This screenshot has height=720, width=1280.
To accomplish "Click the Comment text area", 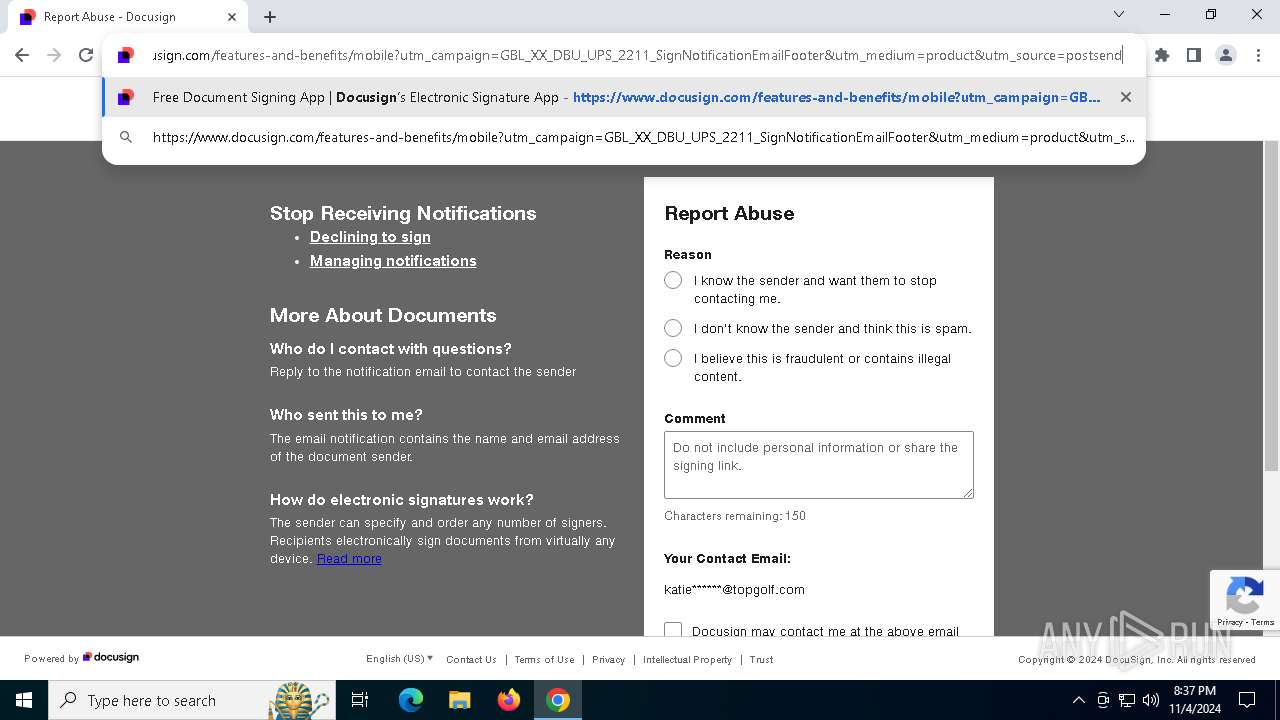I will coord(819,465).
